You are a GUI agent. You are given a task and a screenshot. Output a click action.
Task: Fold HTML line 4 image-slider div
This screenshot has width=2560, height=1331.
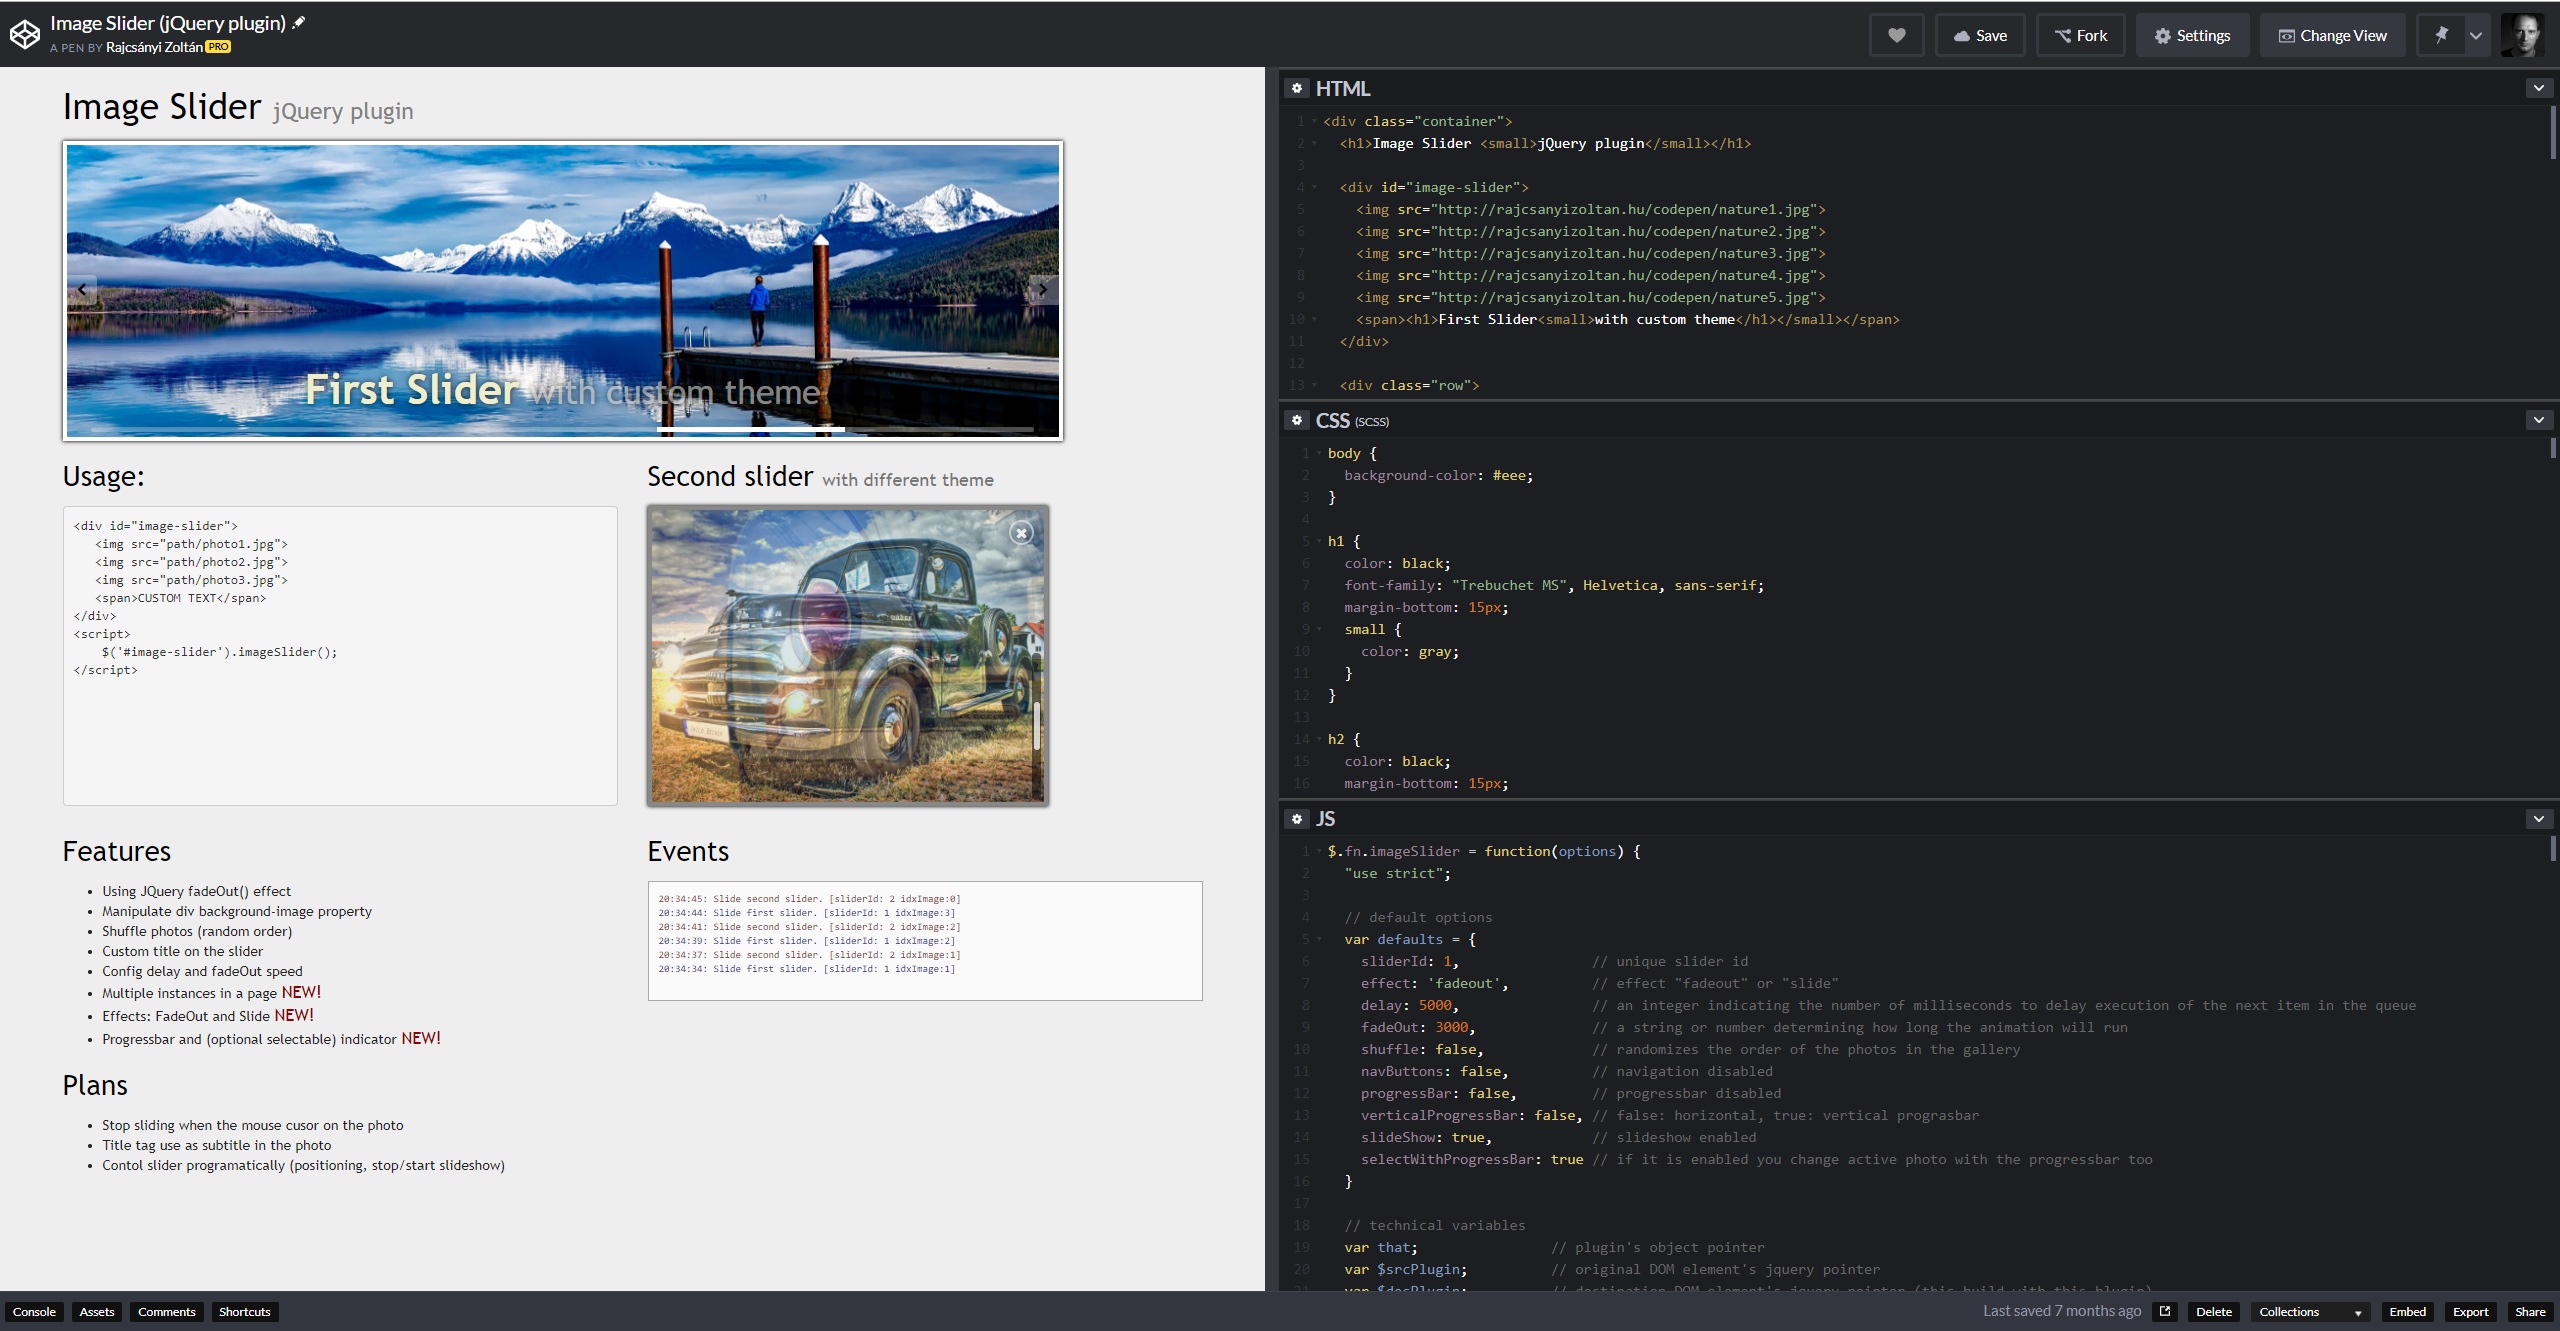tap(1314, 187)
